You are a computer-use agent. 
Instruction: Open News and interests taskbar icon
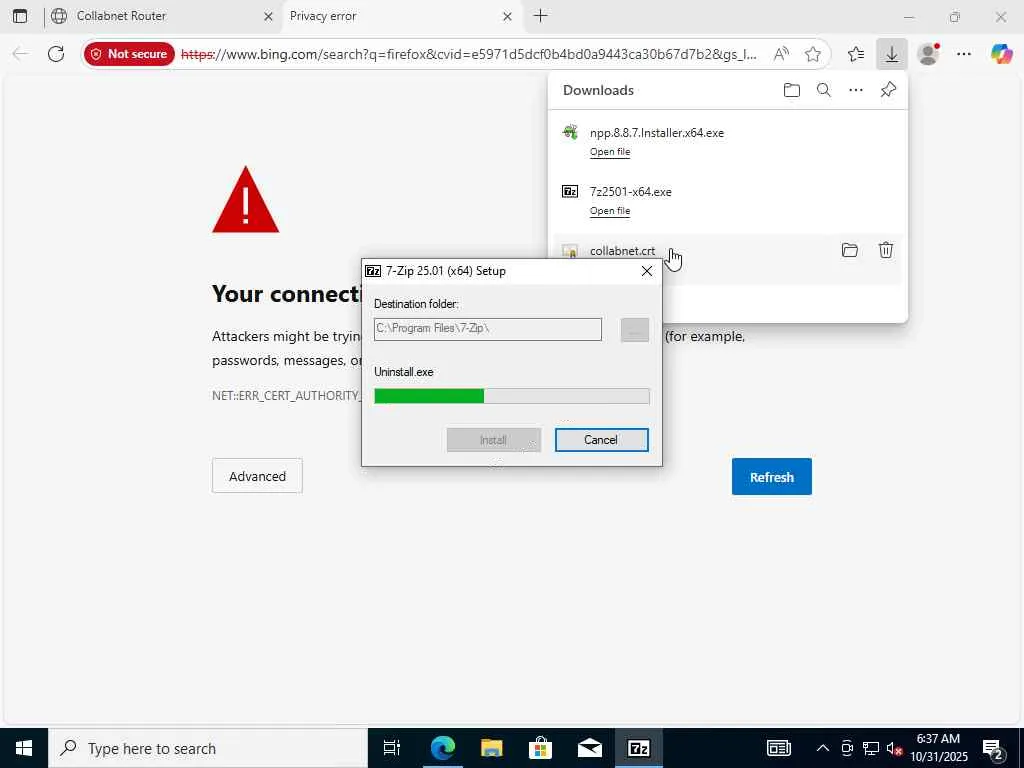(x=778, y=748)
